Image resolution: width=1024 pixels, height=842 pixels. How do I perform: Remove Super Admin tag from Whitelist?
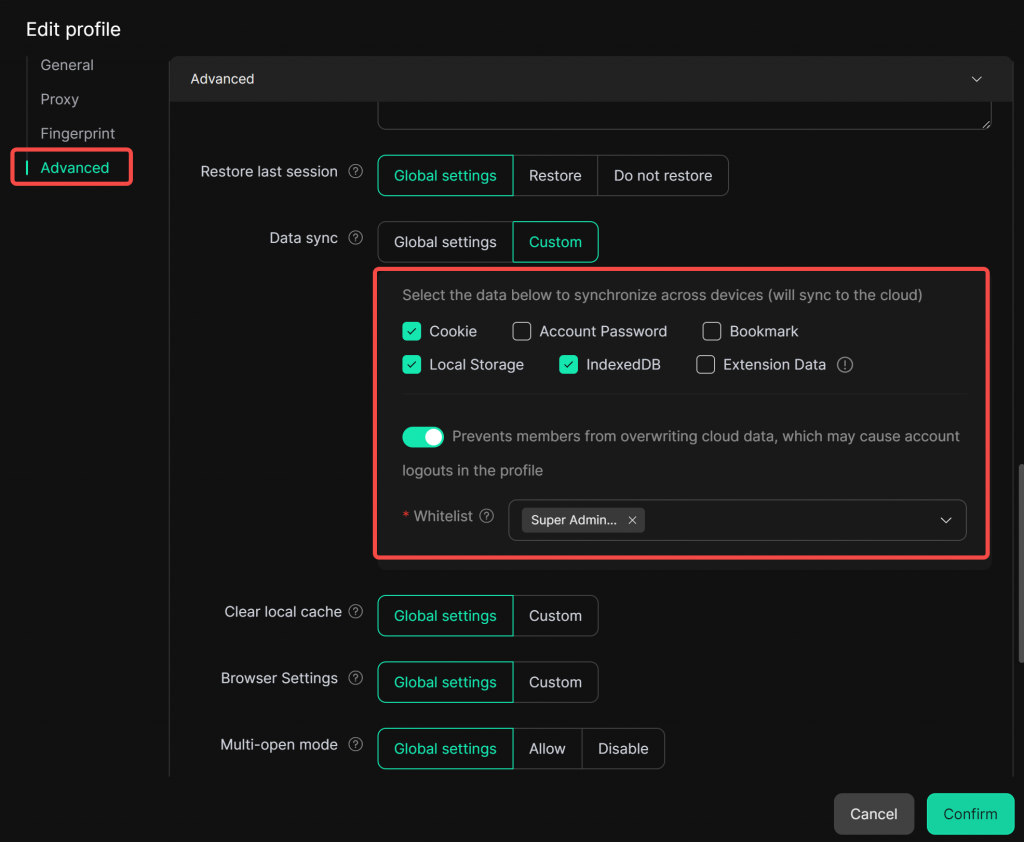(632, 521)
